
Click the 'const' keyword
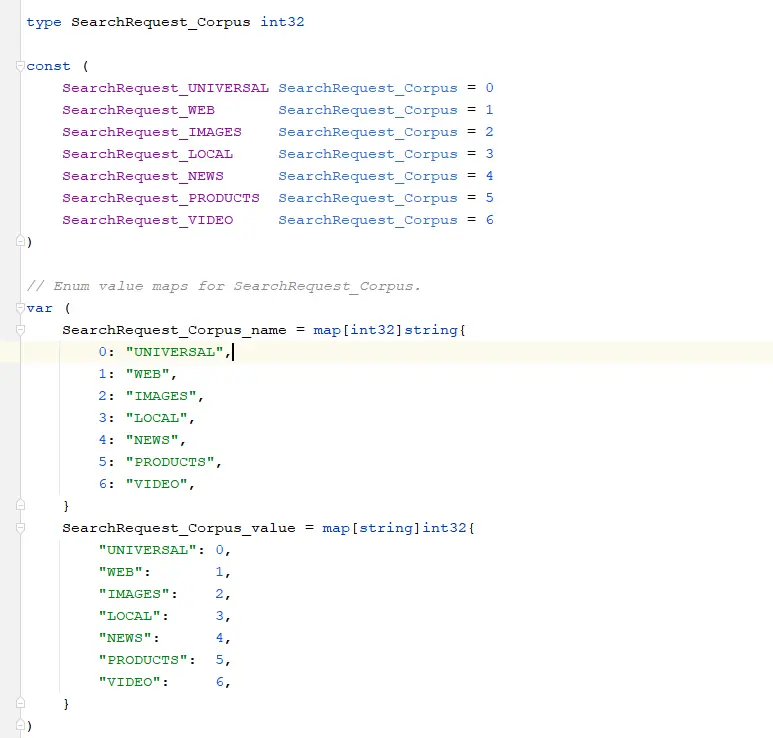point(48,66)
